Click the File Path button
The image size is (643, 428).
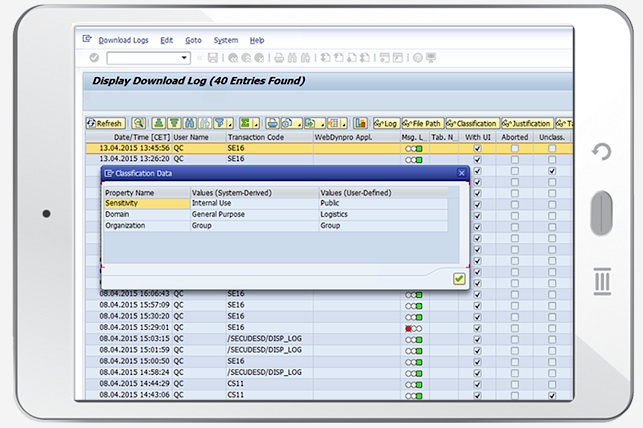pyautogui.click(x=421, y=123)
